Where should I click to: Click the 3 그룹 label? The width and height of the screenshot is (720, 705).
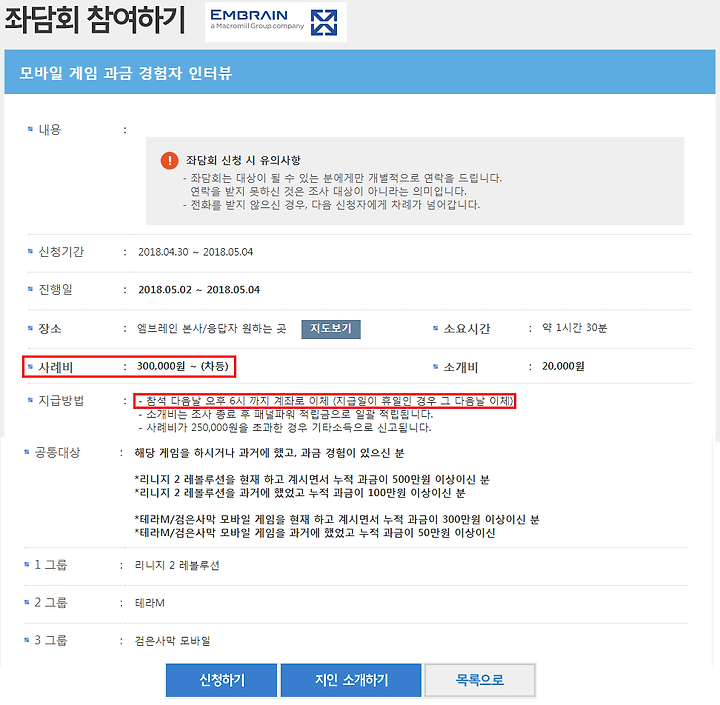pyautogui.click(x=51, y=640)
